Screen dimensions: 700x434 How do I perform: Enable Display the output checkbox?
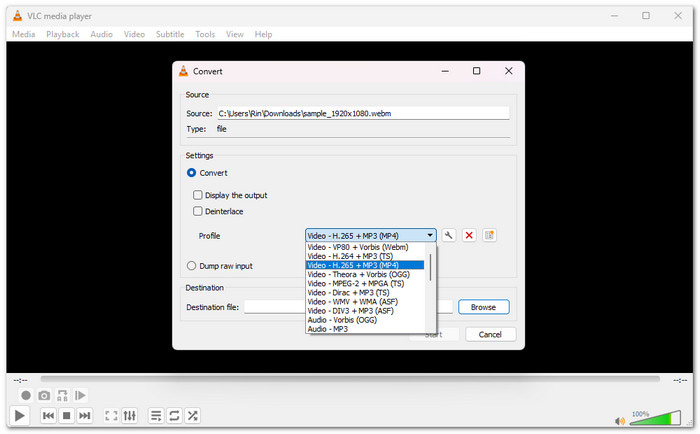pyautogui.click(x=198, y=195)
